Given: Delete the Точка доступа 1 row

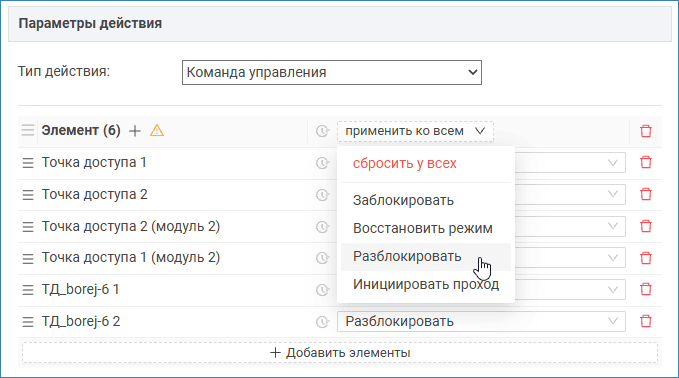Looking at the screenshot, I should (x=646, y=162).
